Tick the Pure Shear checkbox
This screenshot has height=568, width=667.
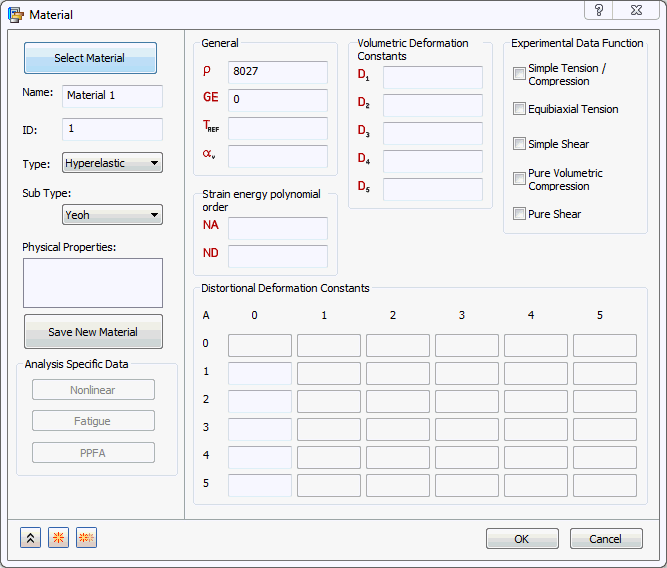click(519, 214)
